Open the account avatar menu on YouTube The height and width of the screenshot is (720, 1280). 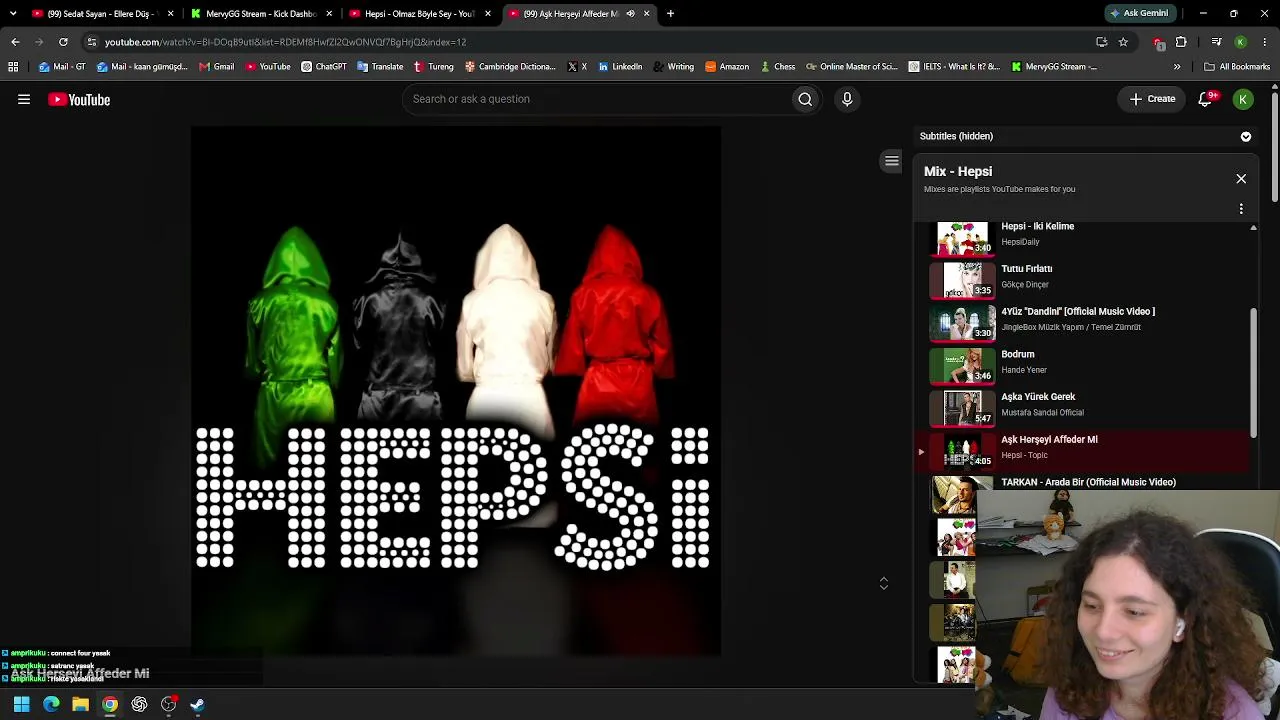click(x=1243, y=99)
